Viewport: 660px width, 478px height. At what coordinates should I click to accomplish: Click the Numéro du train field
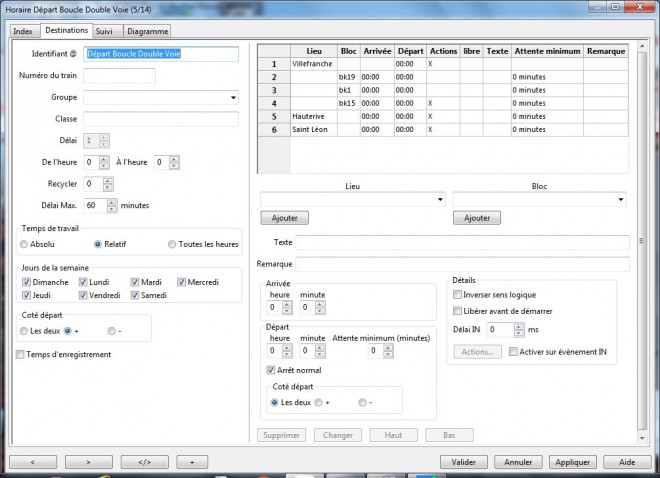tap(119, 76)
